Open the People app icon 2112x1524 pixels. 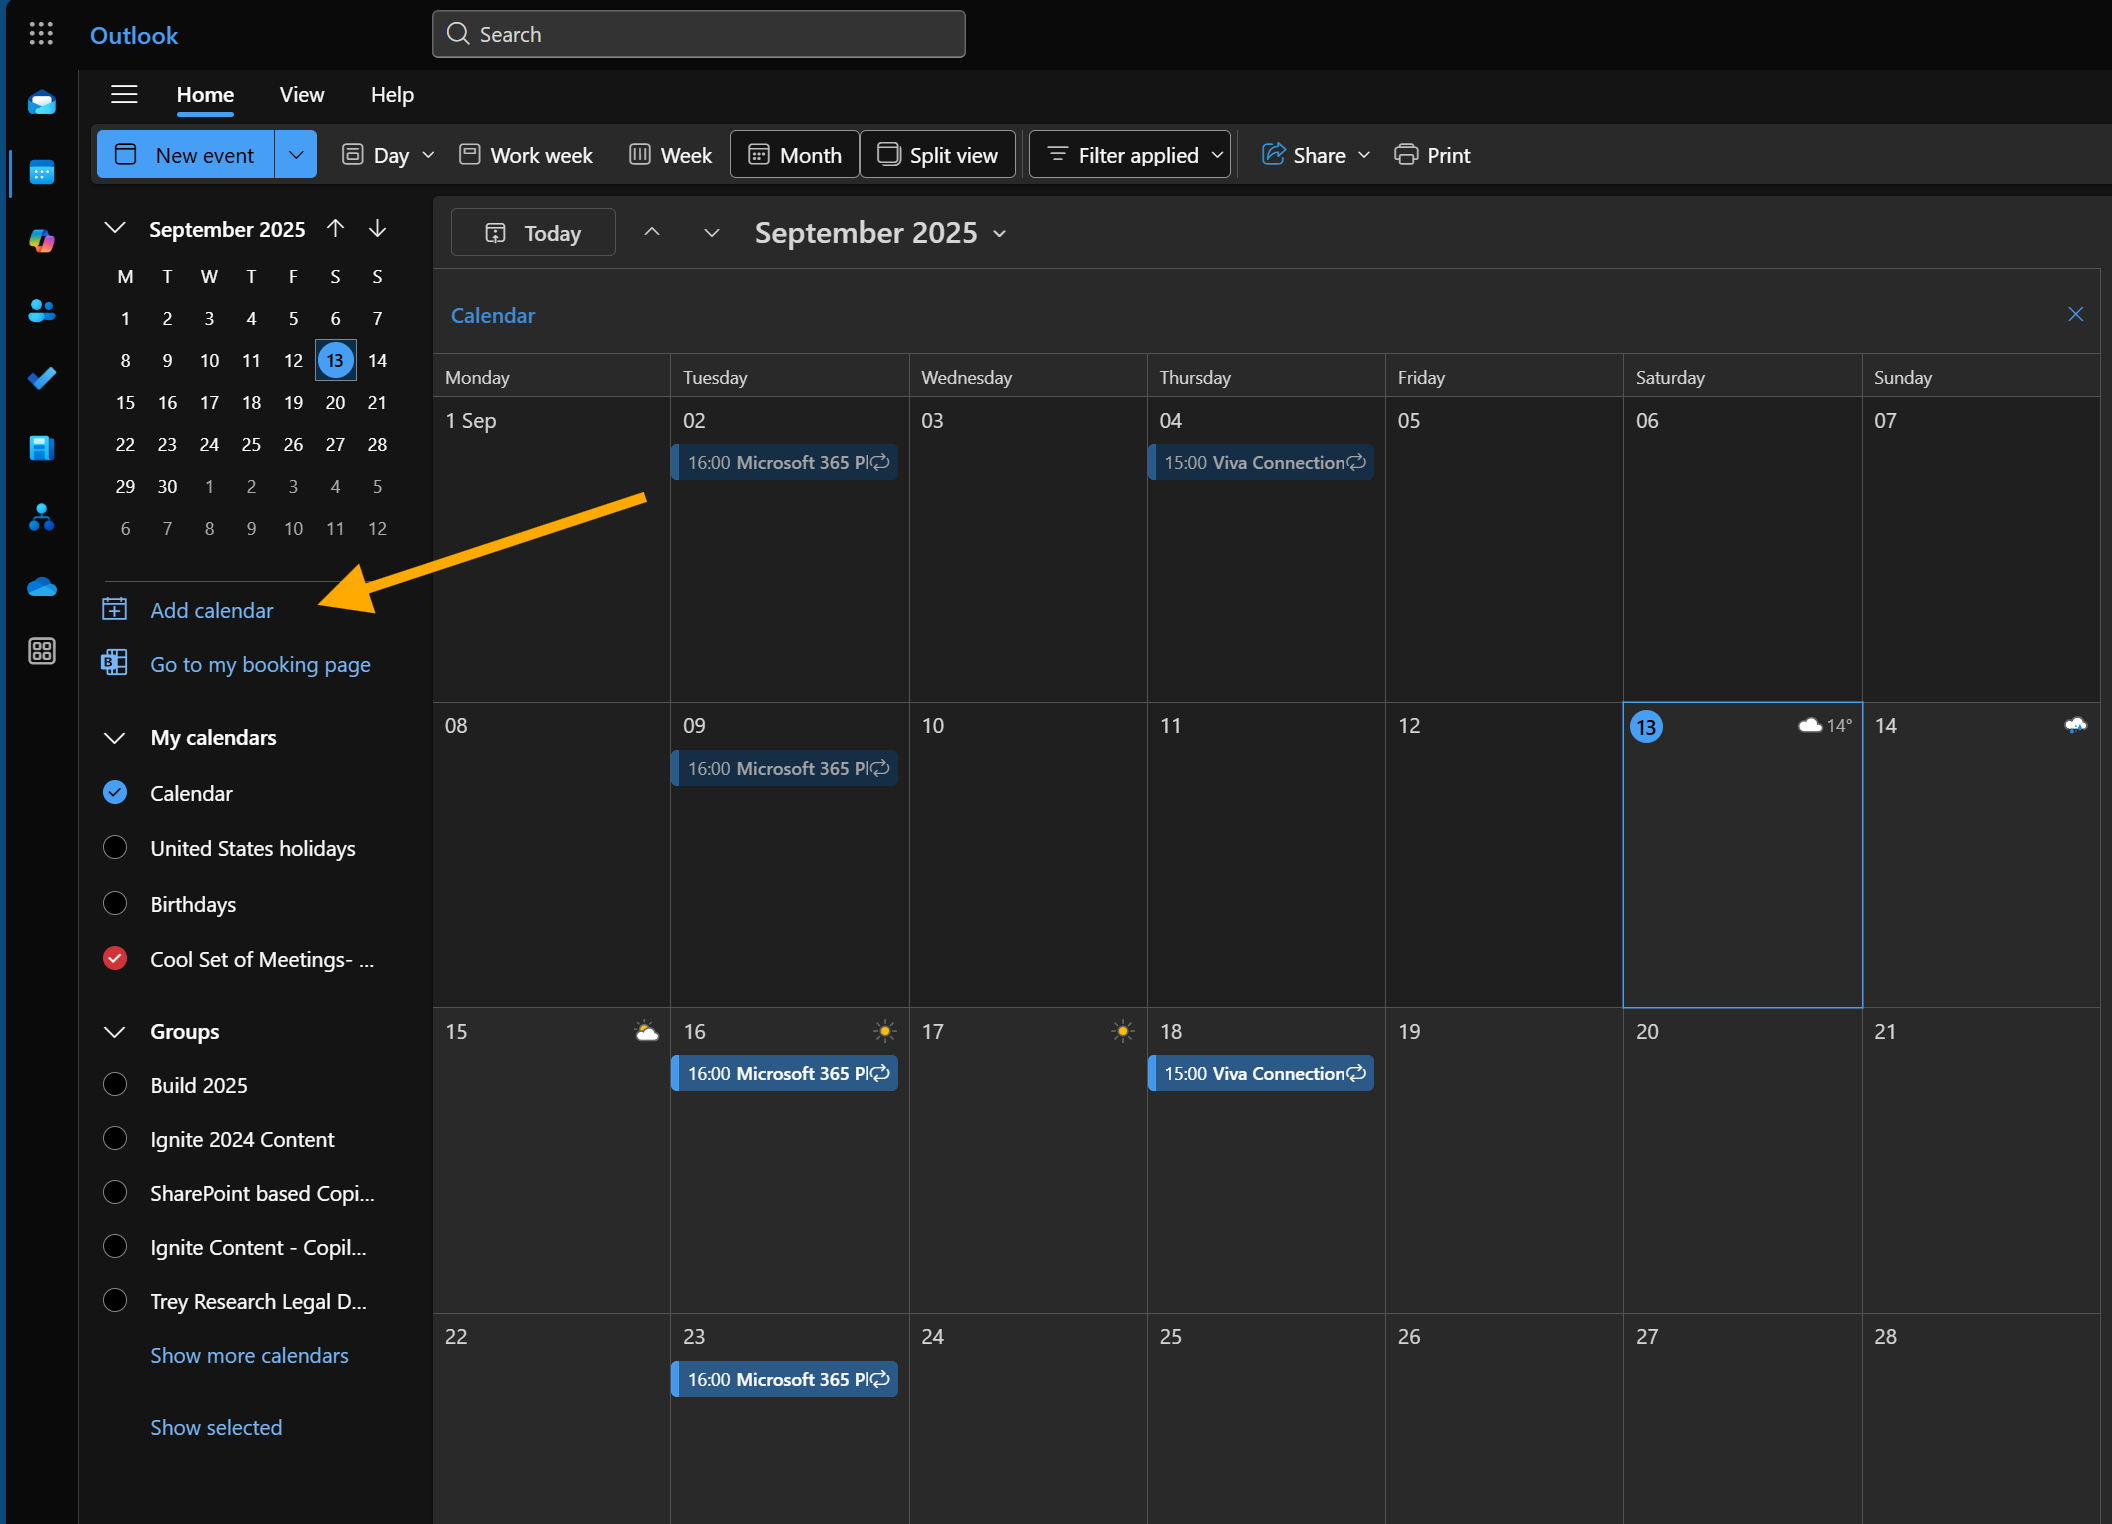point(42,311)
